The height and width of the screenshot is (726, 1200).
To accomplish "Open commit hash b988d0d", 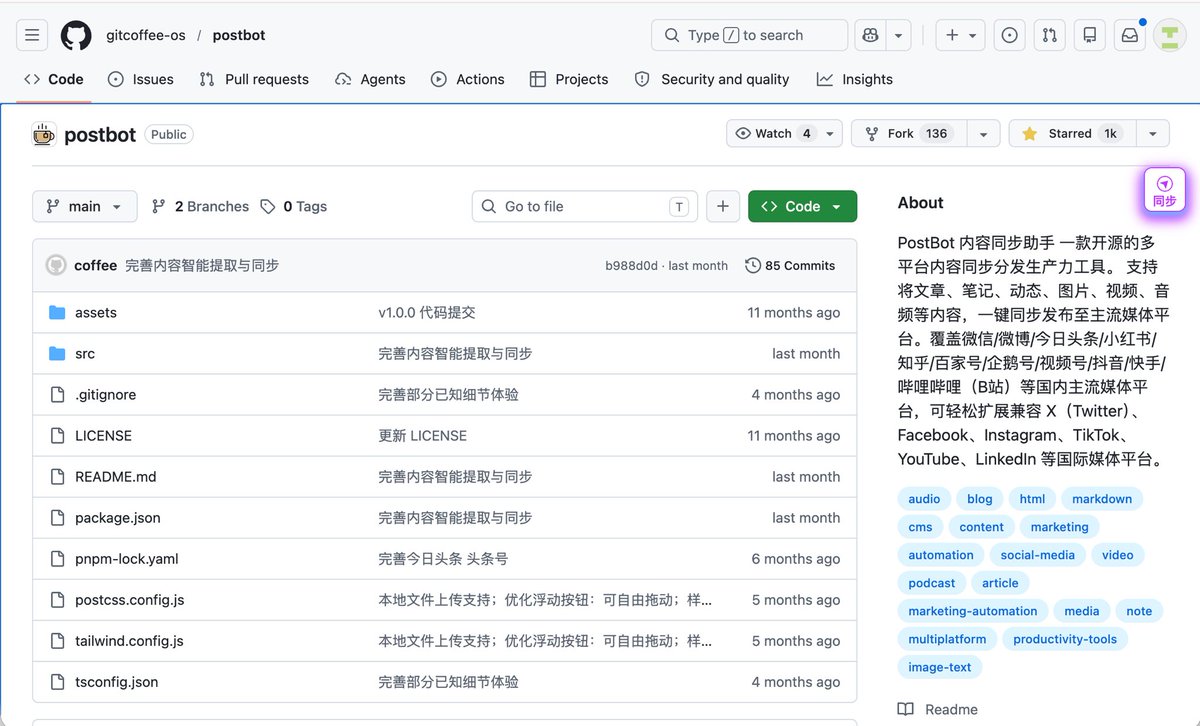I will 631,265.
